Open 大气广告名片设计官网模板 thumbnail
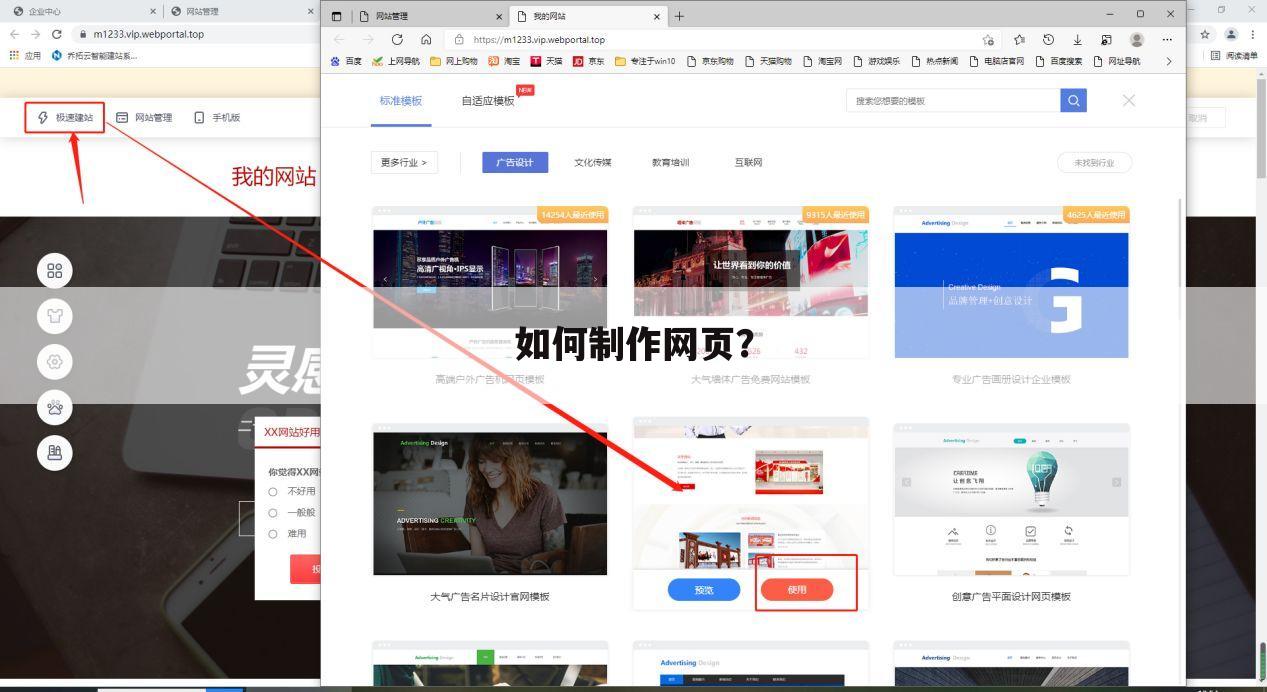 coord(490,498)
